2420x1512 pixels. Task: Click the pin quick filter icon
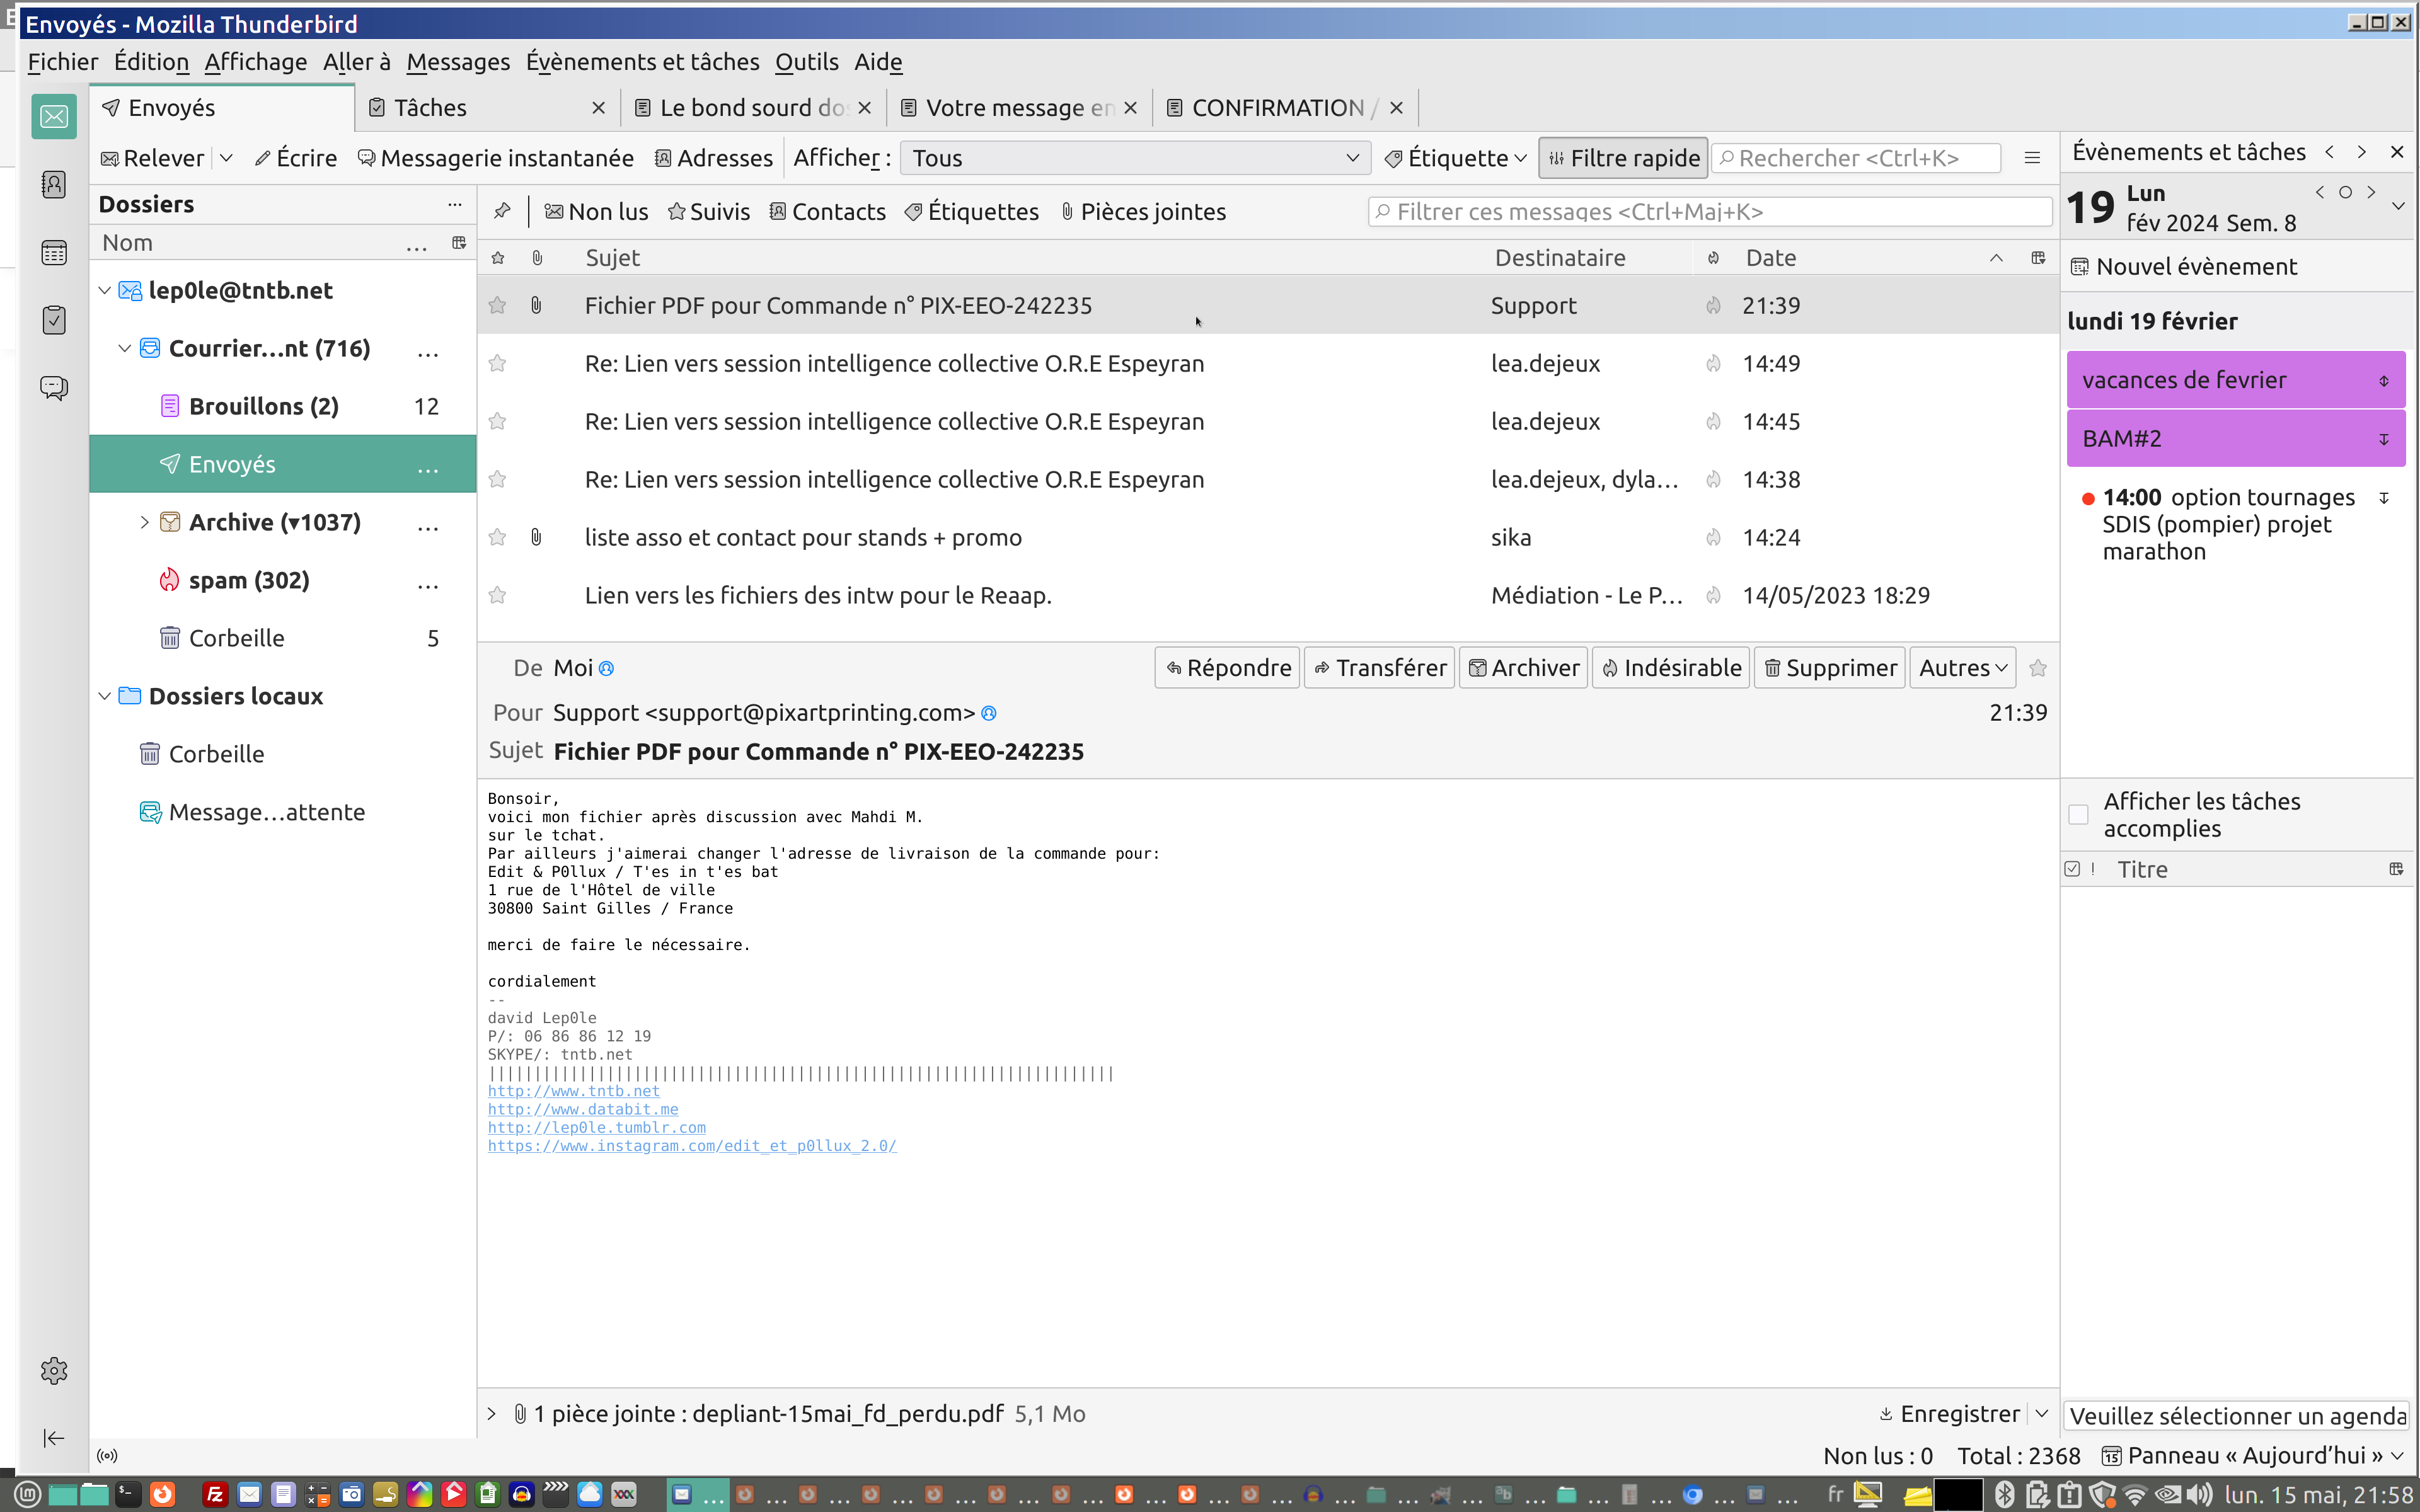click(503, 211)
